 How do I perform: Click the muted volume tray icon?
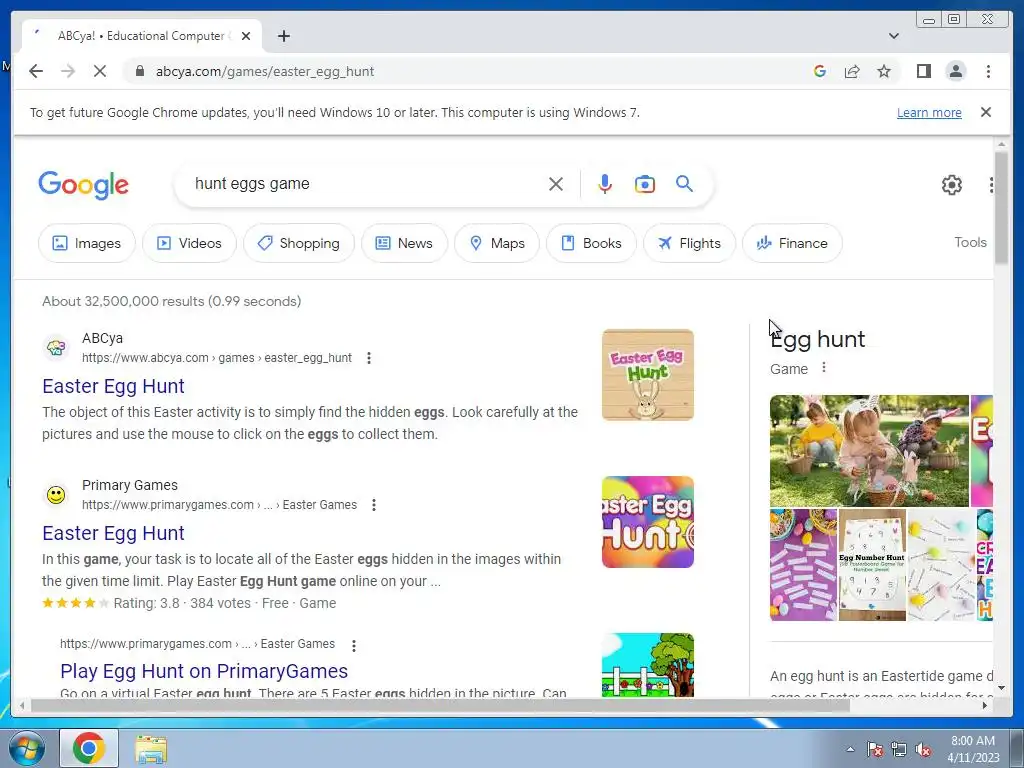[x=923, y=750]
